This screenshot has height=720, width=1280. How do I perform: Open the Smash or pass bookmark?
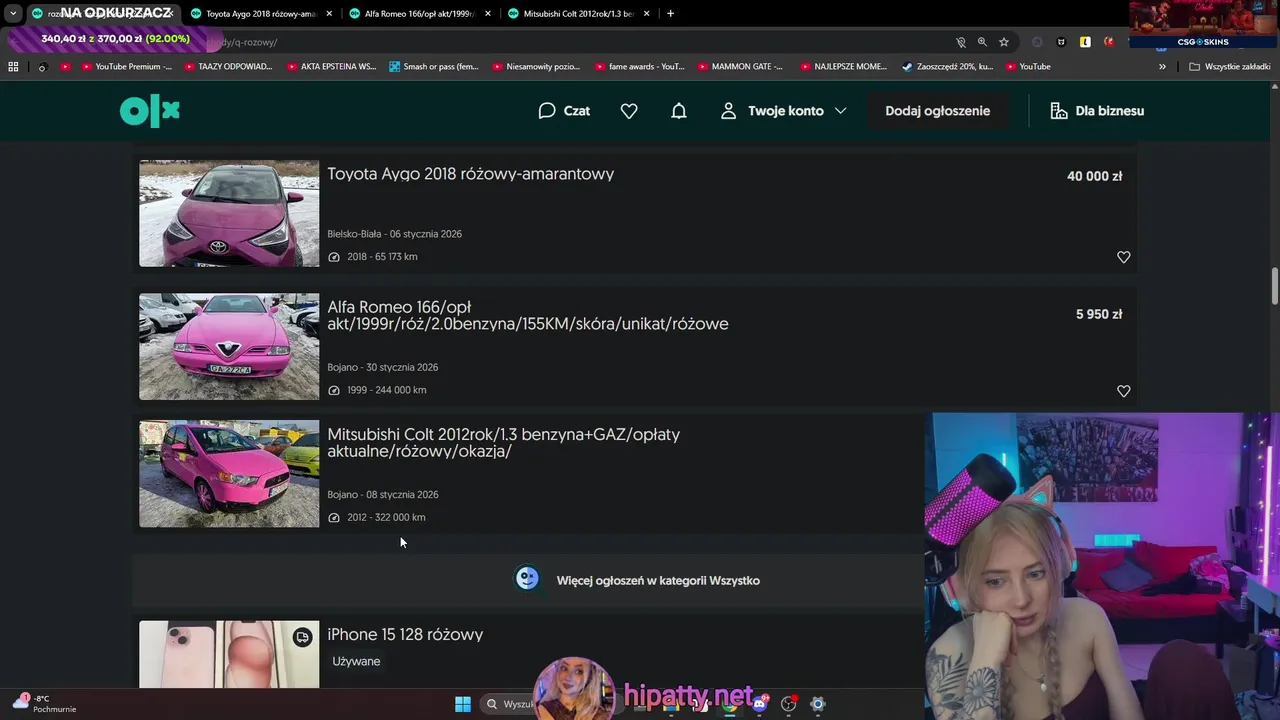(434, 67)
